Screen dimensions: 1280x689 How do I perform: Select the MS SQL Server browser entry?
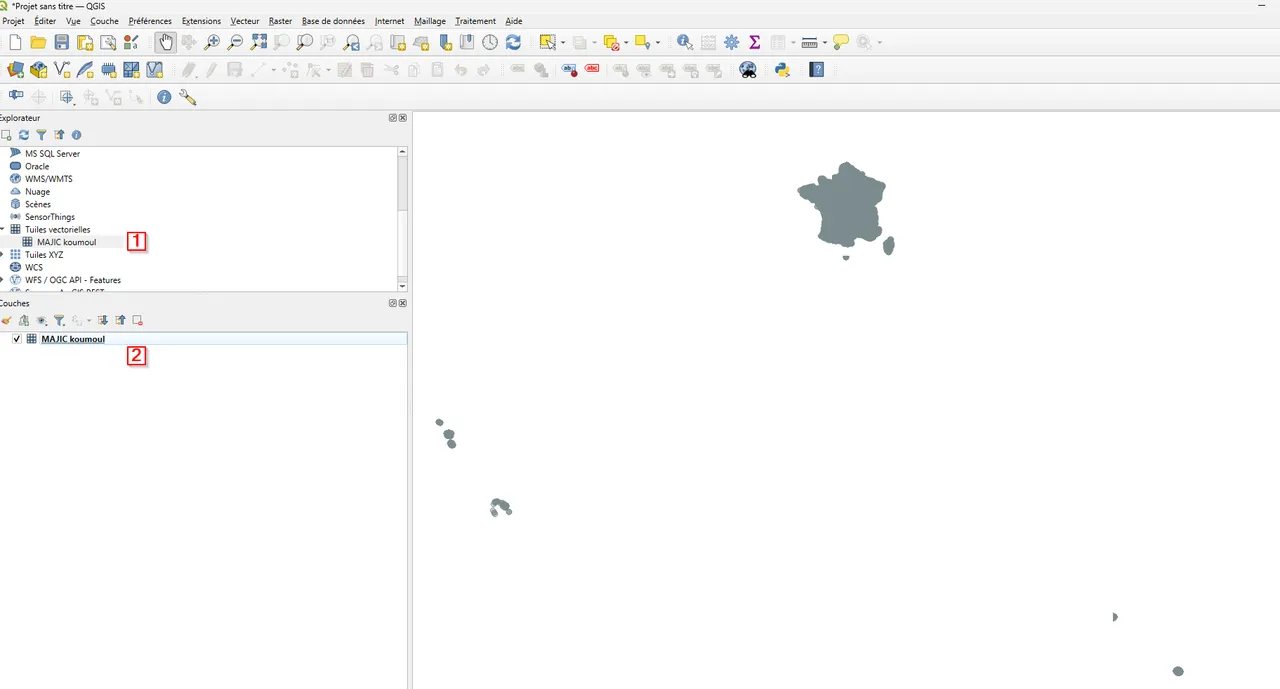(x=52, y=154)
